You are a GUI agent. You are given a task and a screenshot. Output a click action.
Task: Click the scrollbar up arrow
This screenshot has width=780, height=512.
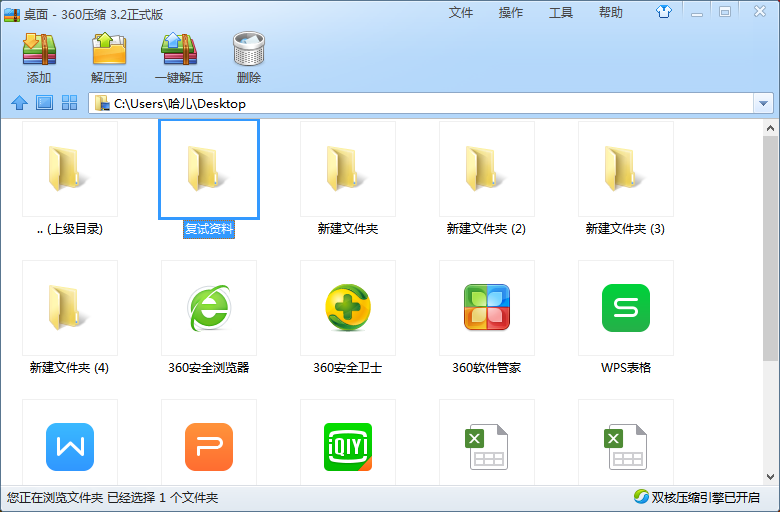(770, 128)
